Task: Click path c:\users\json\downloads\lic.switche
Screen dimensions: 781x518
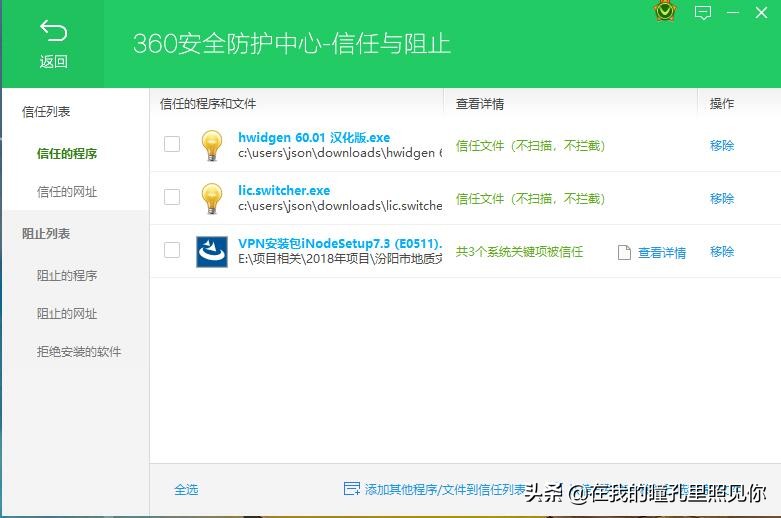Action: [x=340, y=206]
